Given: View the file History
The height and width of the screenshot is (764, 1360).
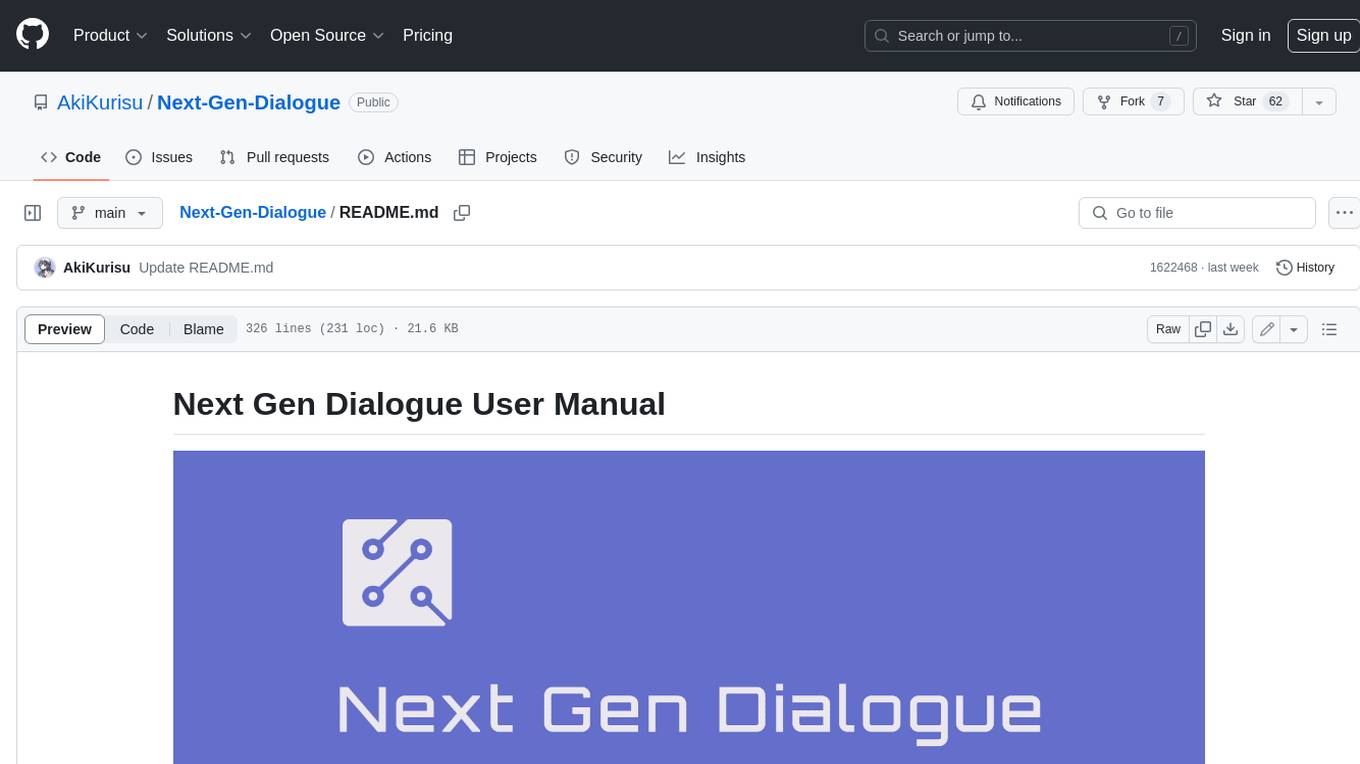Looking at the screenshot, I should [1306, 268].
